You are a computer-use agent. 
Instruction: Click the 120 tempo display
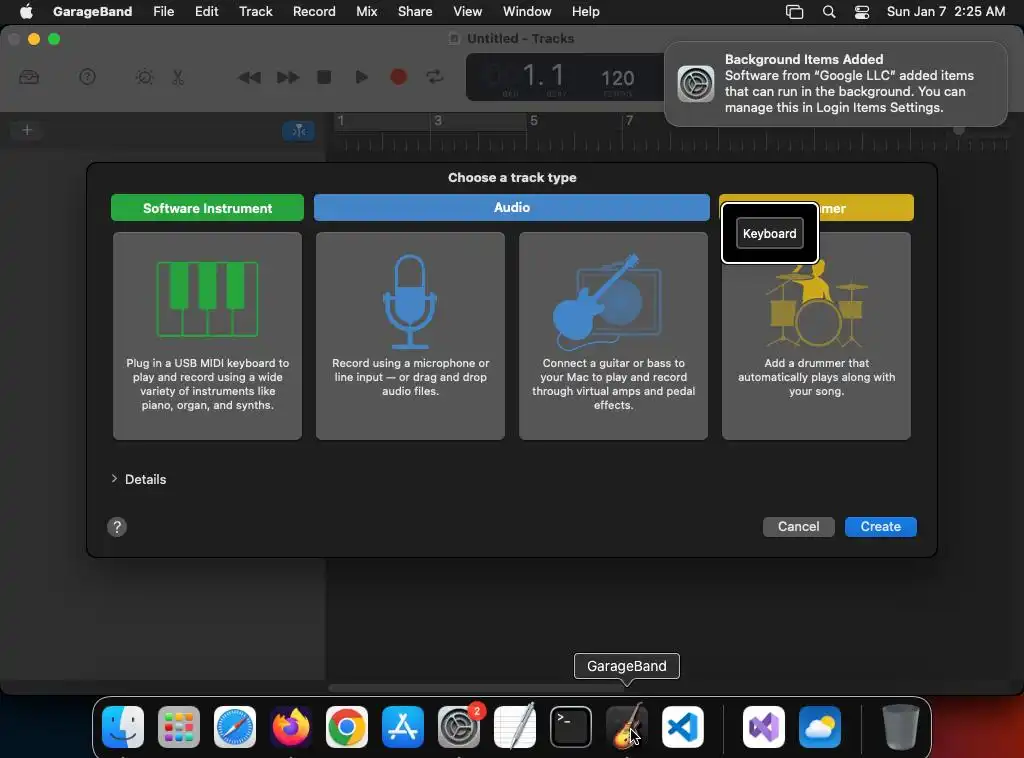click(x=617, y=79)
